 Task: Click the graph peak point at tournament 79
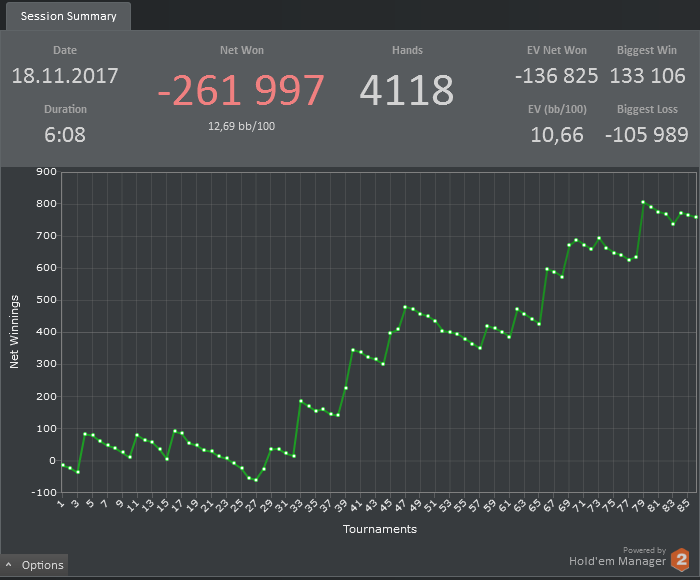(643, 202)
